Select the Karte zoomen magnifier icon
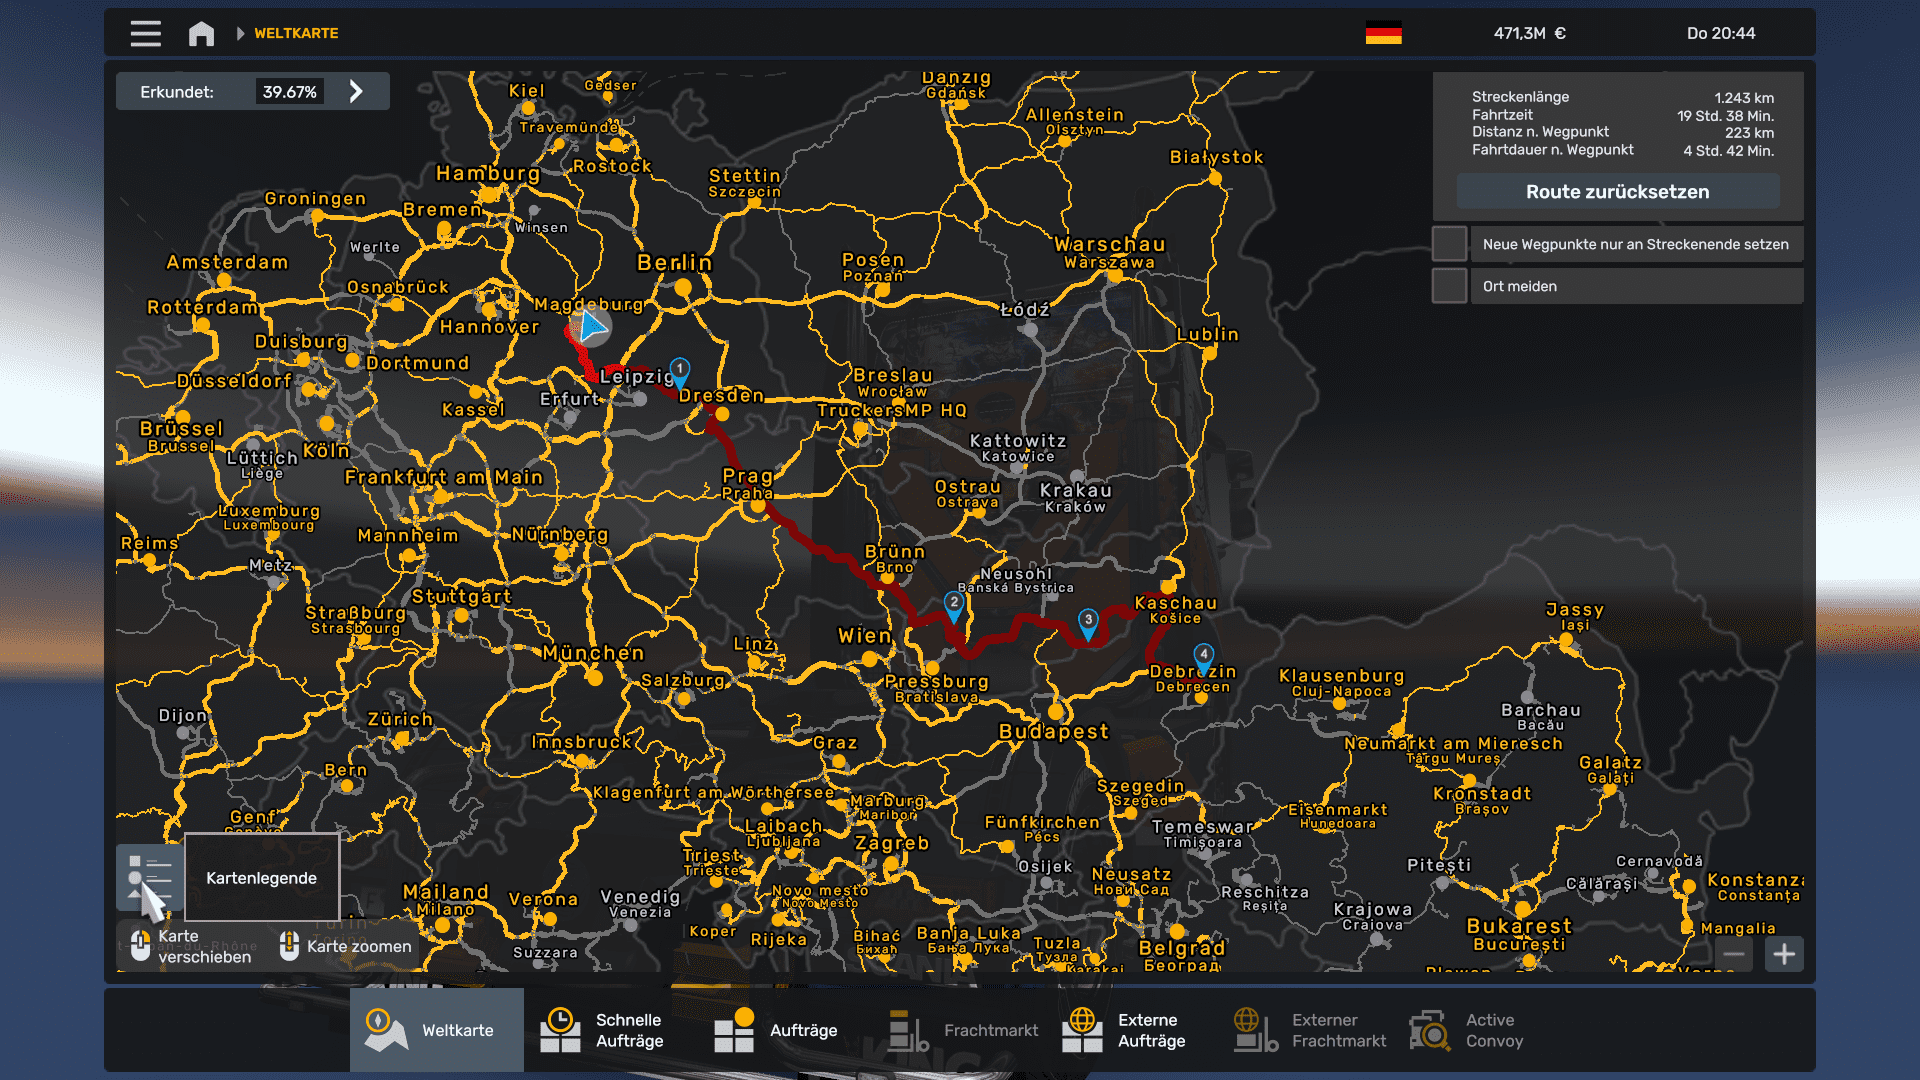The height and width of the screenshot is (1080, 1920). 289,944
